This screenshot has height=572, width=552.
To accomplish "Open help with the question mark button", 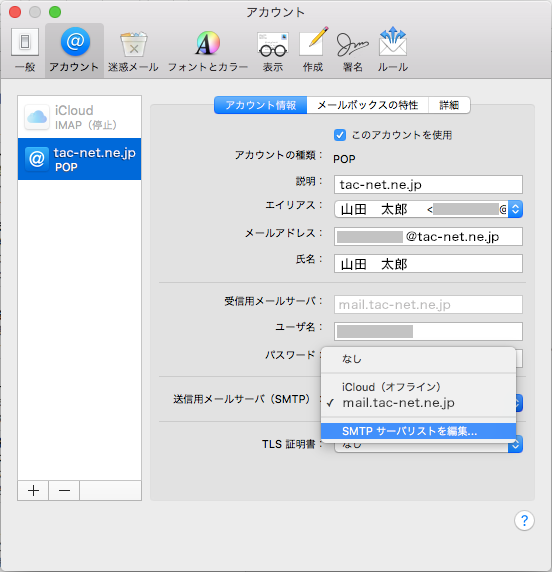I will pos(524,521).
